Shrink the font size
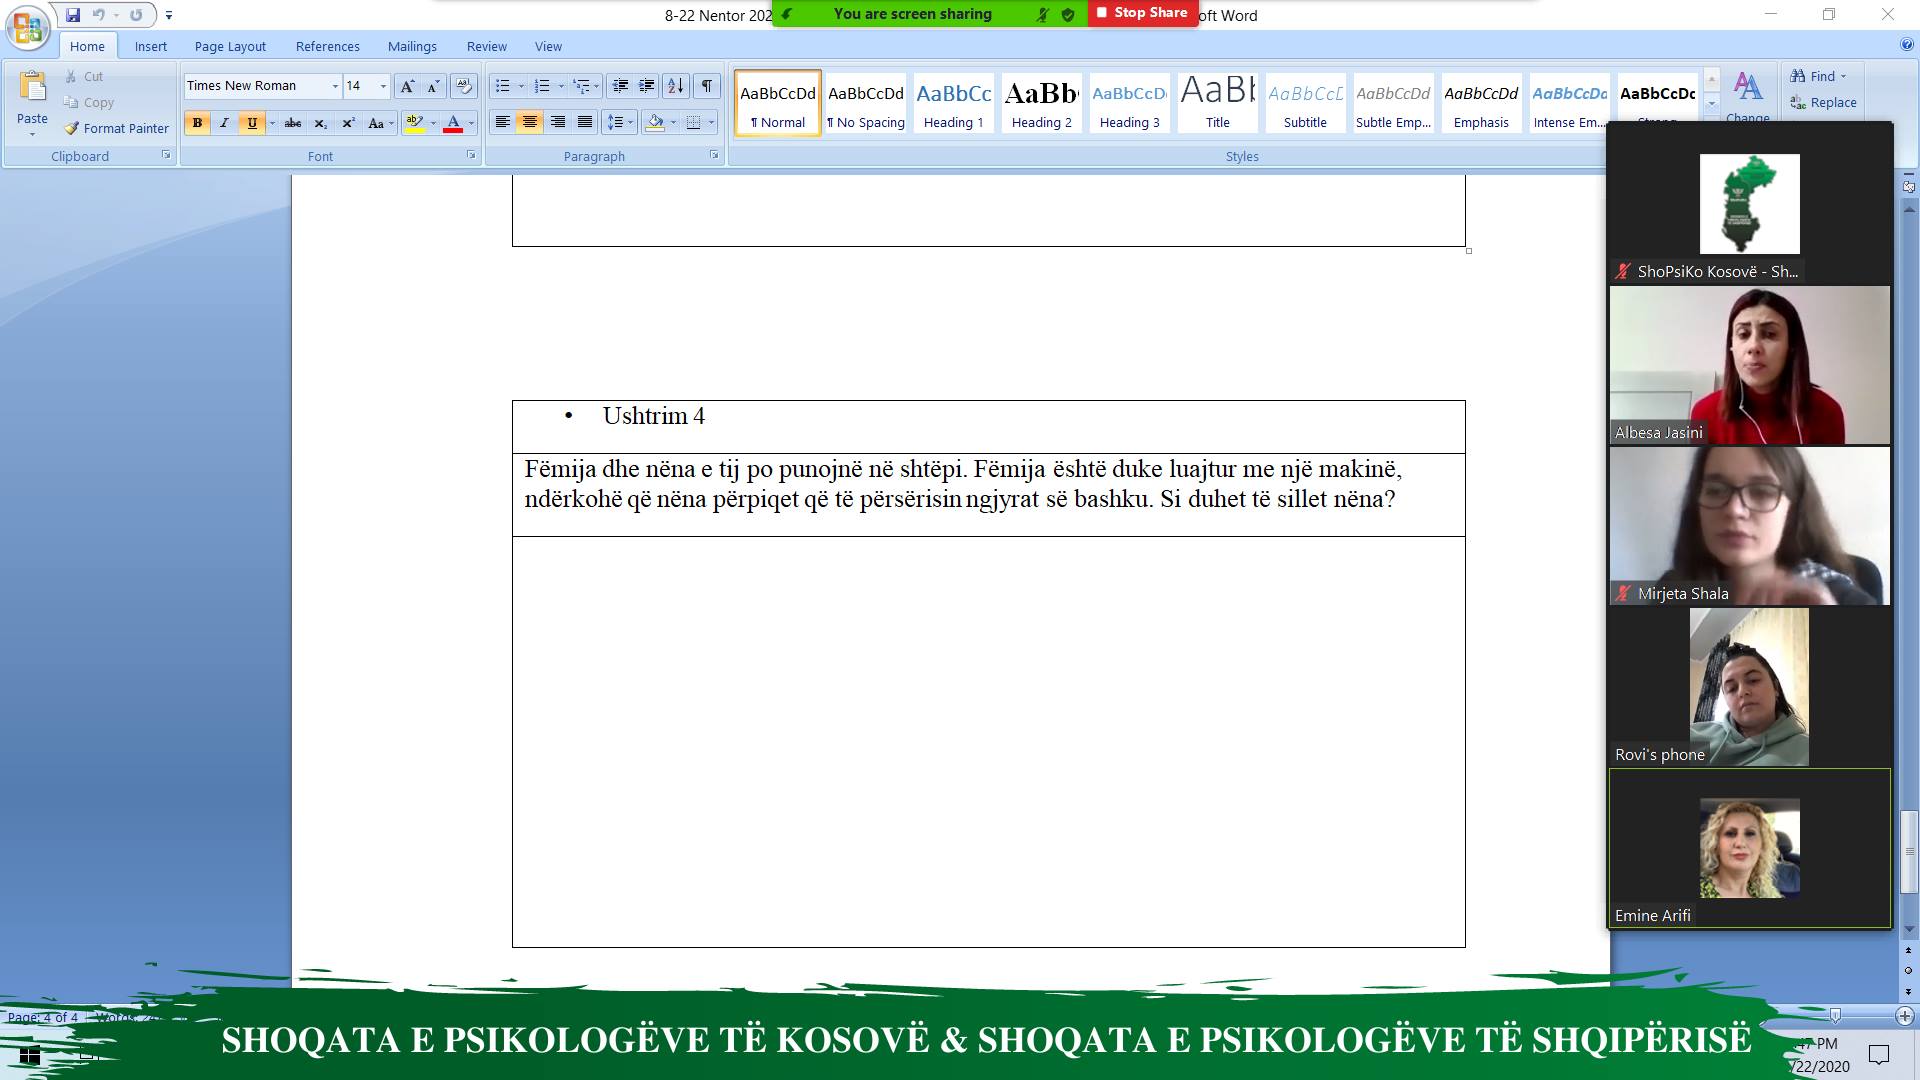 (x=433, y=86)
